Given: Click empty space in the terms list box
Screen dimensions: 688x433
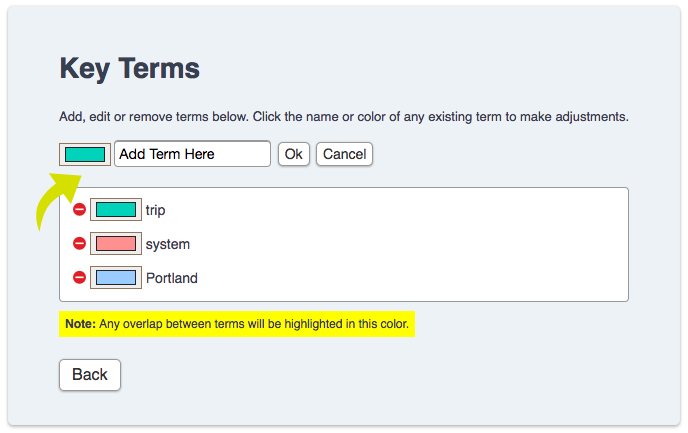Looking at the screenshot, I should point(395,244).
